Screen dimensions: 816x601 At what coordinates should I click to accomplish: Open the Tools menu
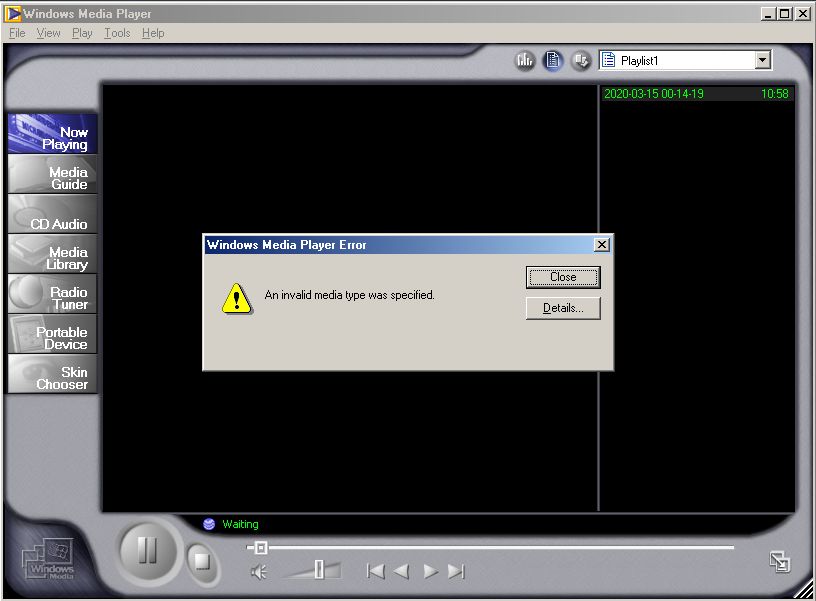point(117,33)
